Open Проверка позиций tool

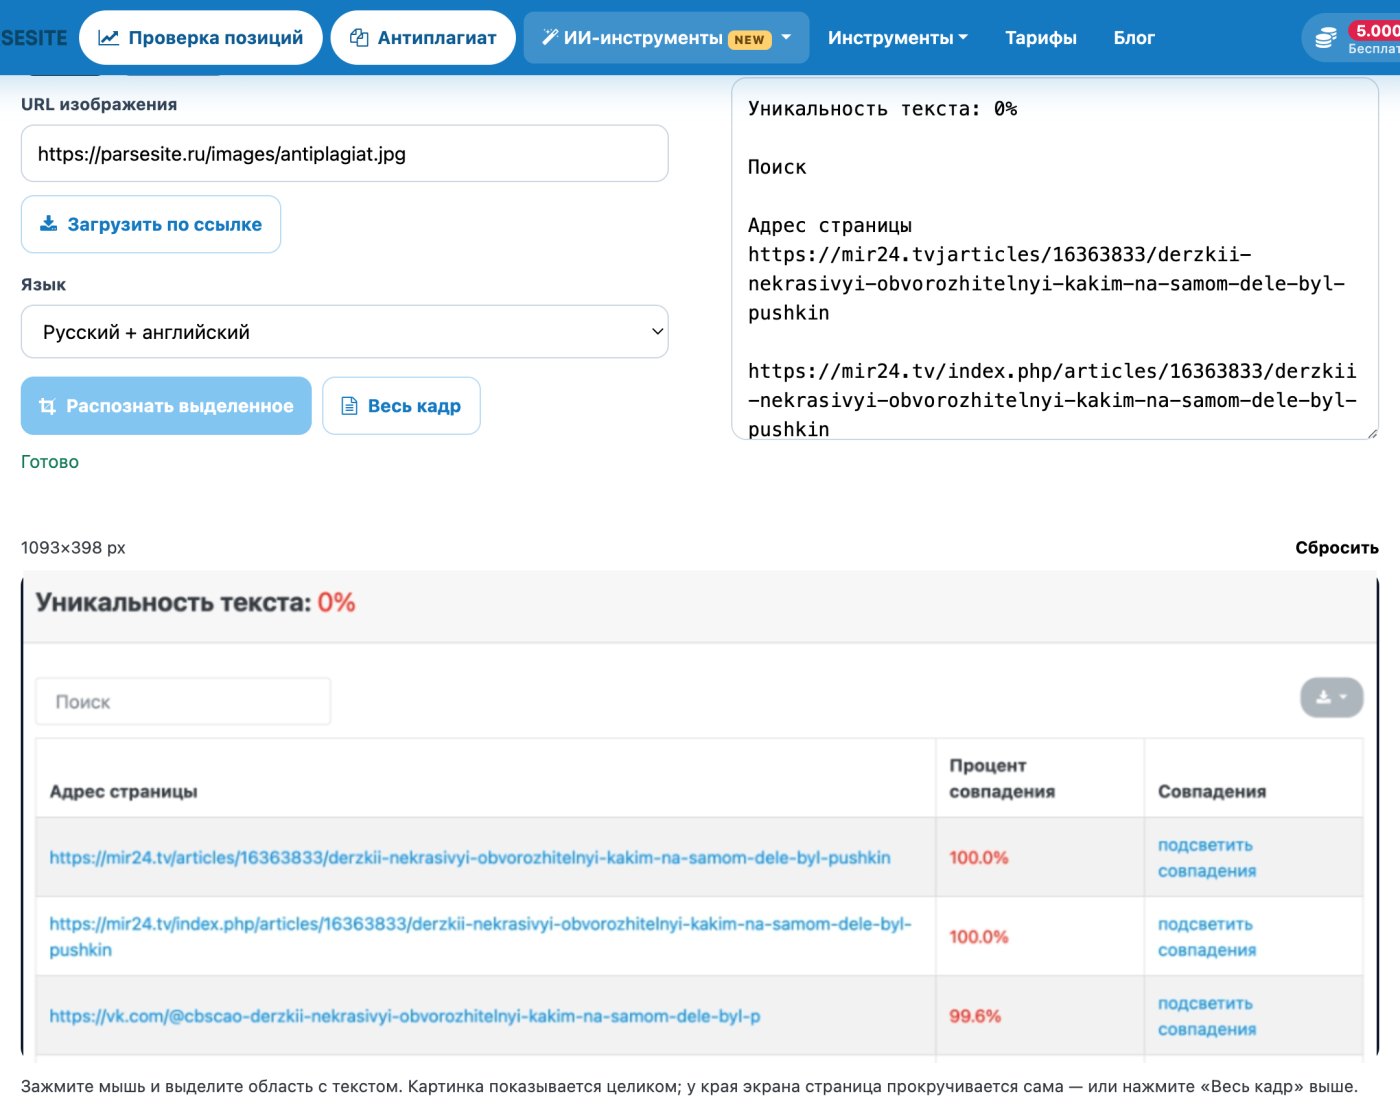click(200, 38)
